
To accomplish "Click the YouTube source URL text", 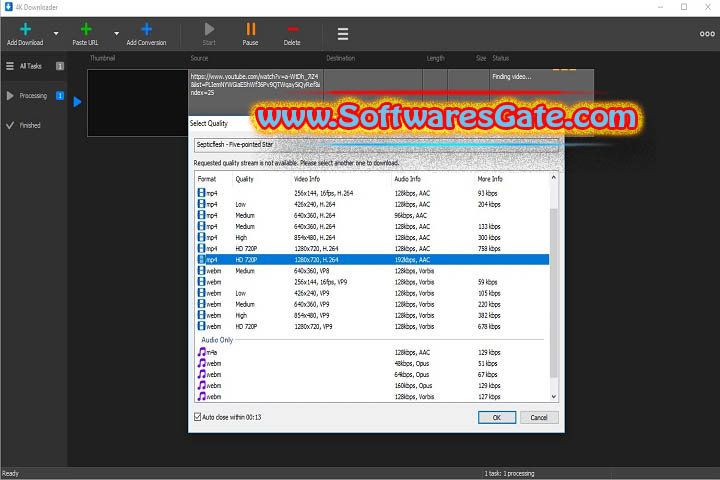I will 255,85.
